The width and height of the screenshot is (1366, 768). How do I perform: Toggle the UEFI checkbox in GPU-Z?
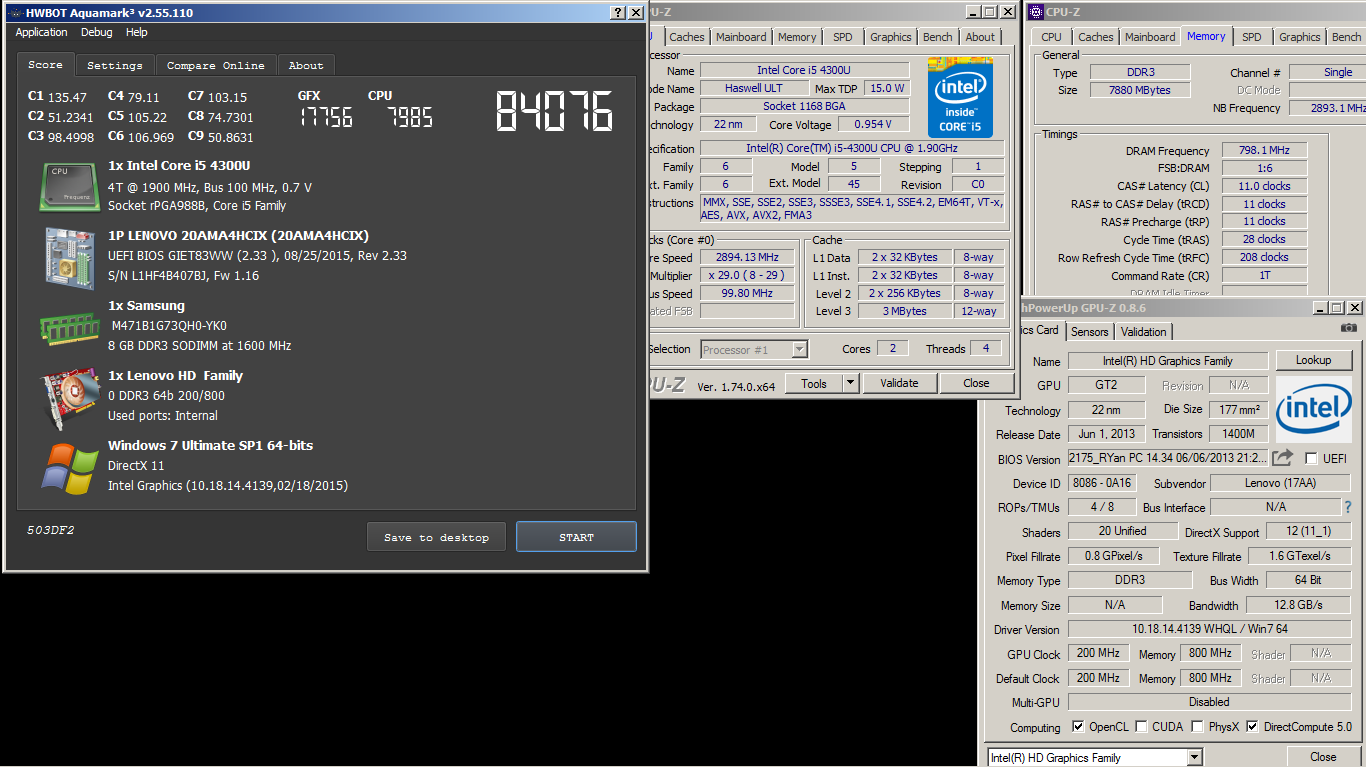(x=1311, y=458)
